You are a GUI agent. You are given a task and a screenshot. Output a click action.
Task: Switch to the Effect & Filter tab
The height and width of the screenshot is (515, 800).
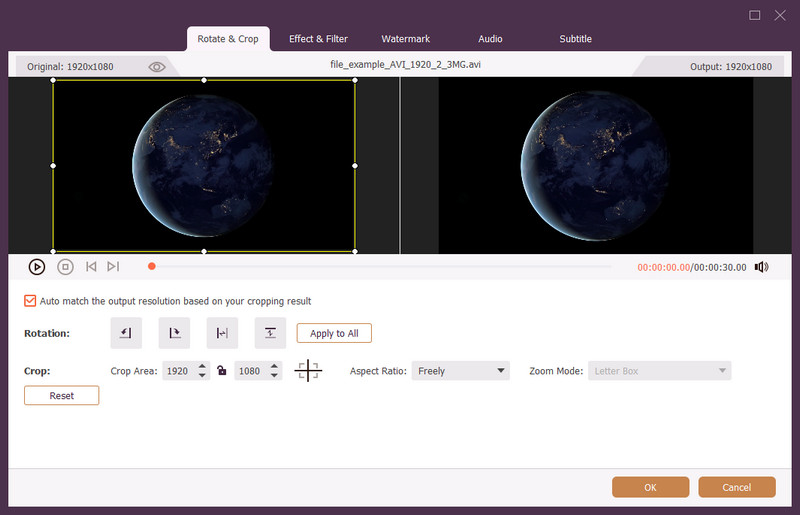tap(318, 39)
